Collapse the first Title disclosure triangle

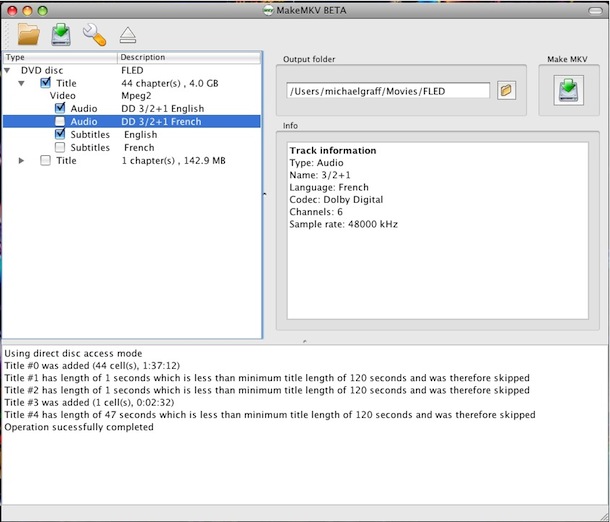coord(22,84)
